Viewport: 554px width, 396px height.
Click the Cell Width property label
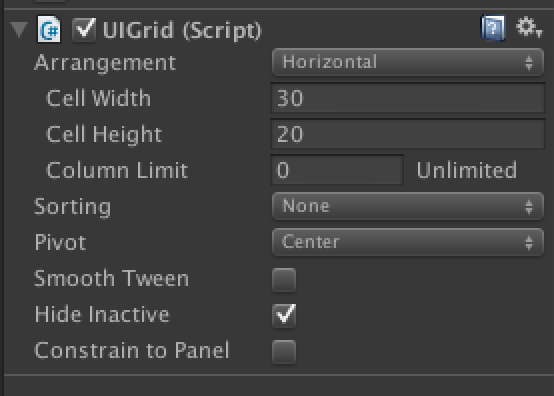point(99,98)
